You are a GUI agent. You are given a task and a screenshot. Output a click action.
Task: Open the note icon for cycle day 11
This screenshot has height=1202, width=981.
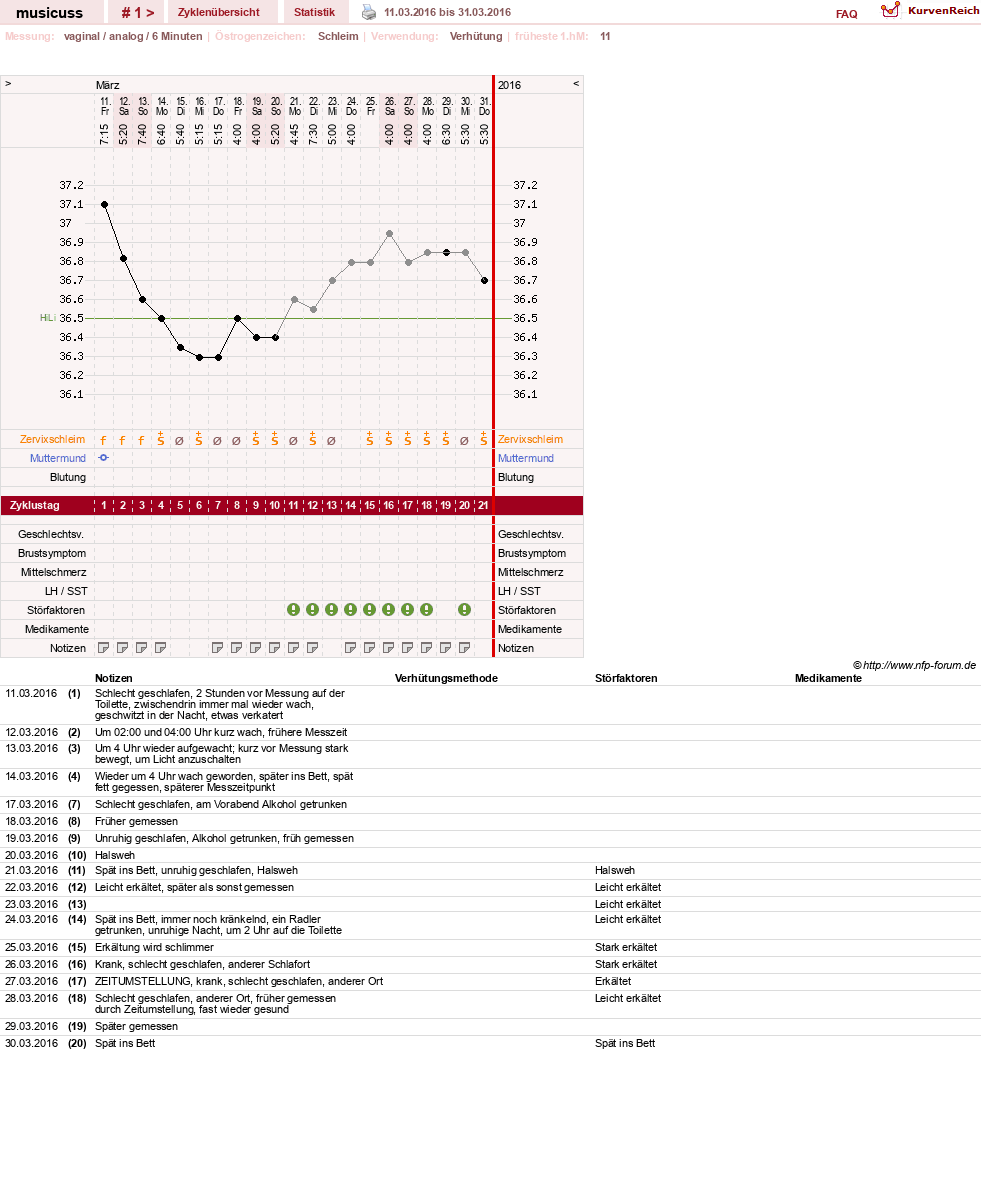[x=294, y=648]
